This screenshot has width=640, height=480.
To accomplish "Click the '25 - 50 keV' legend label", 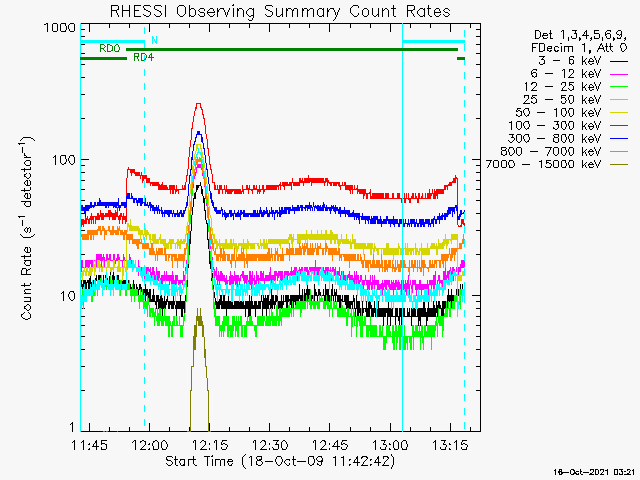I will [562, 100].
